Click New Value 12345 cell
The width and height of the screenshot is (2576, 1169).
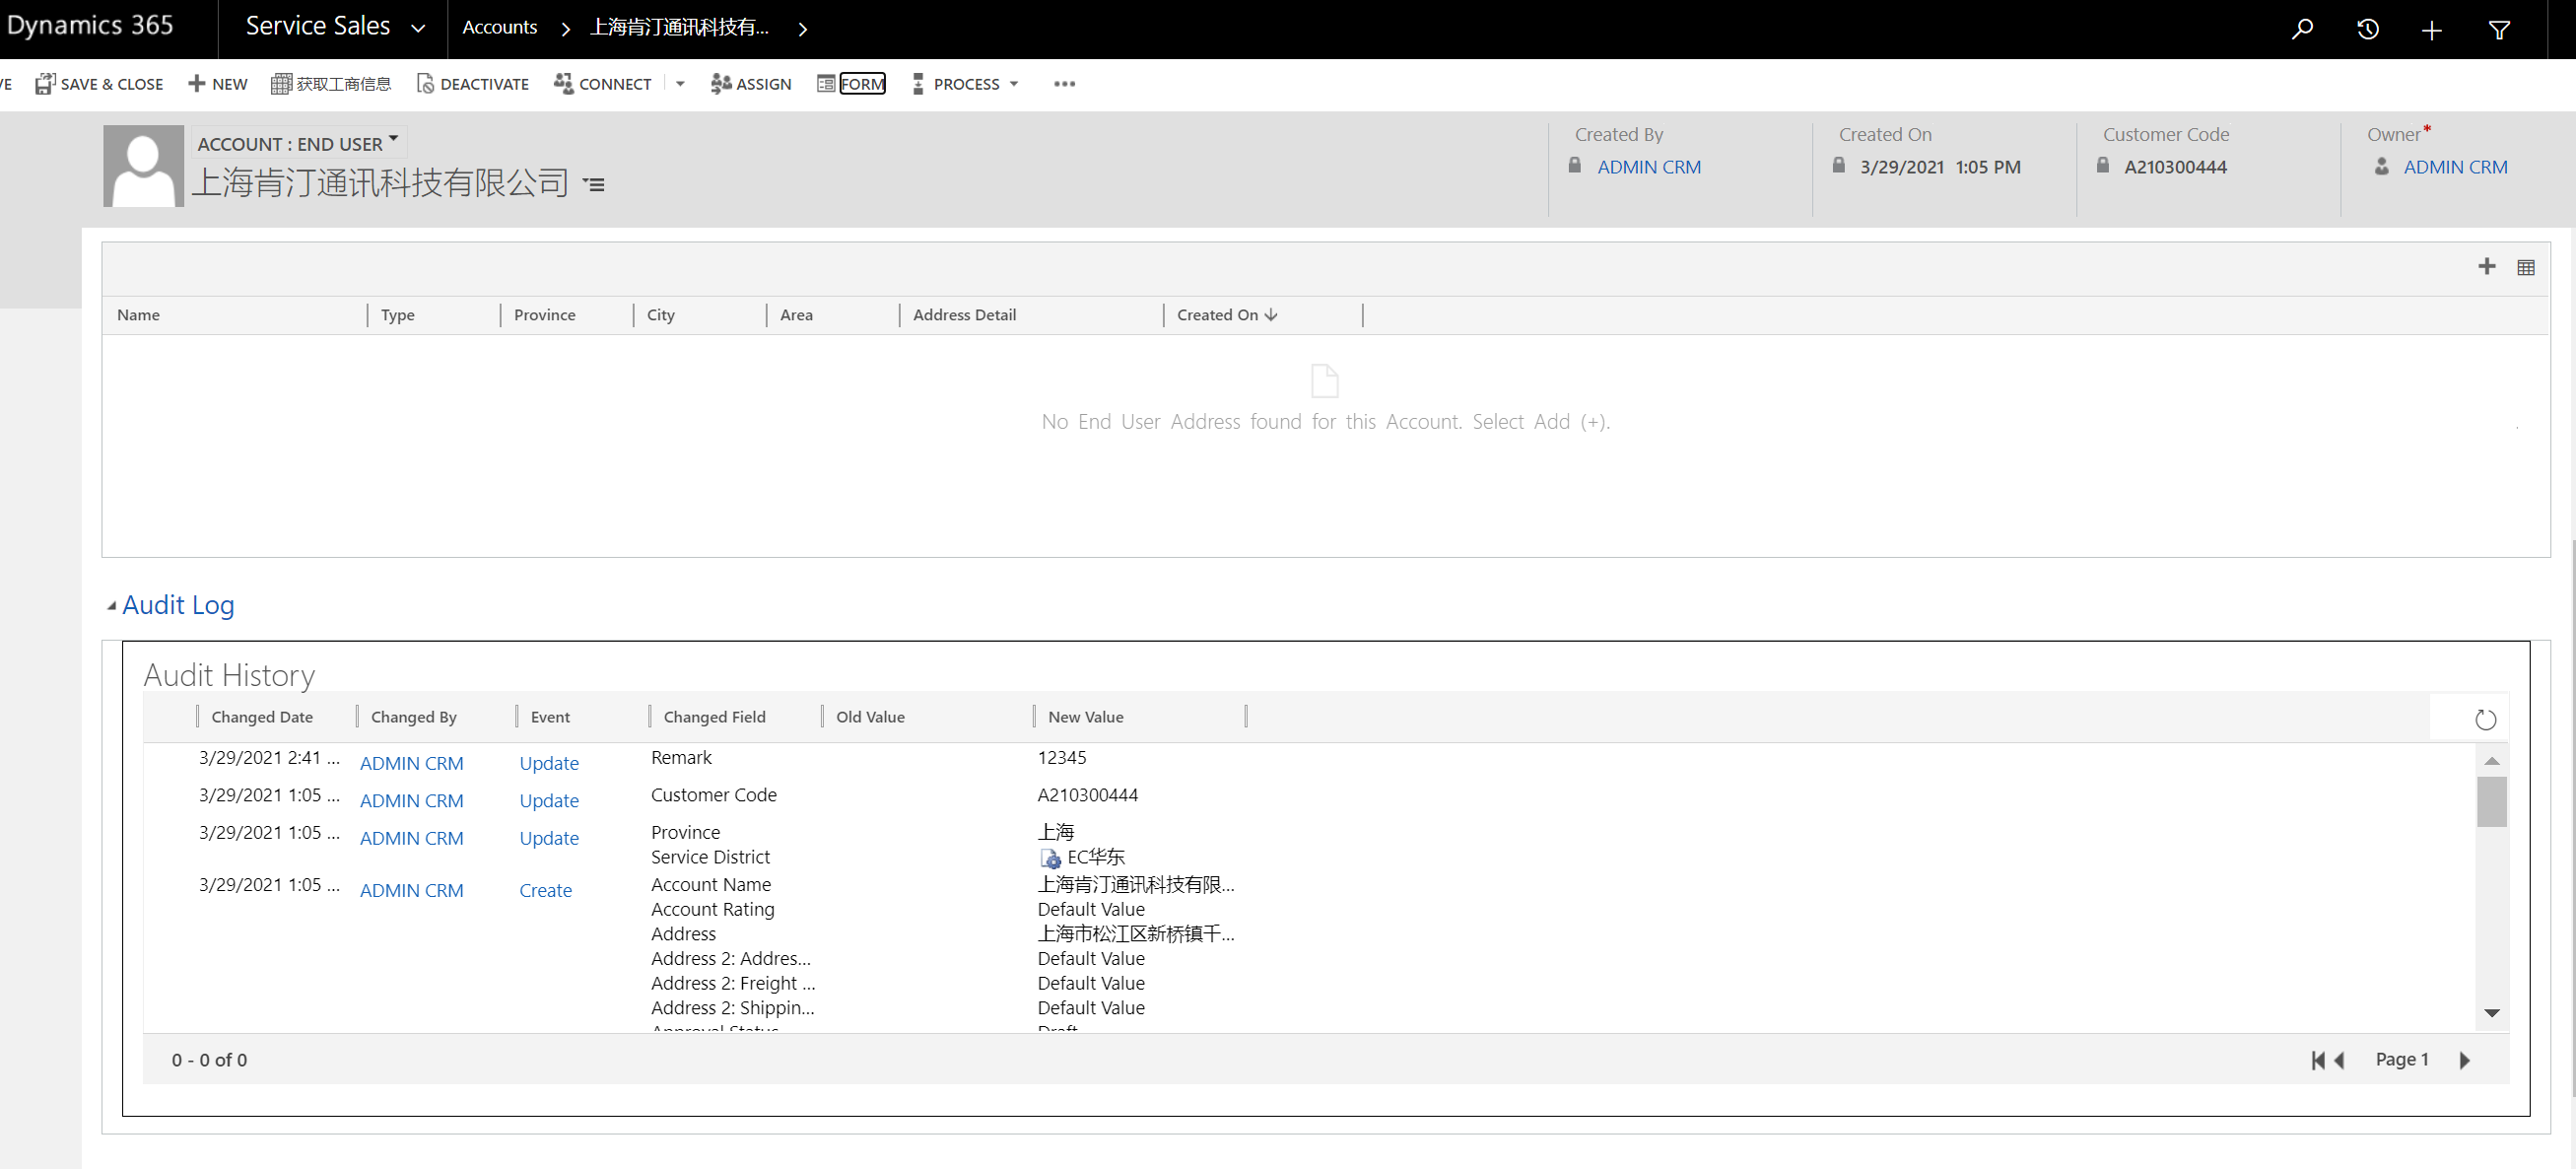(1061, 757)
